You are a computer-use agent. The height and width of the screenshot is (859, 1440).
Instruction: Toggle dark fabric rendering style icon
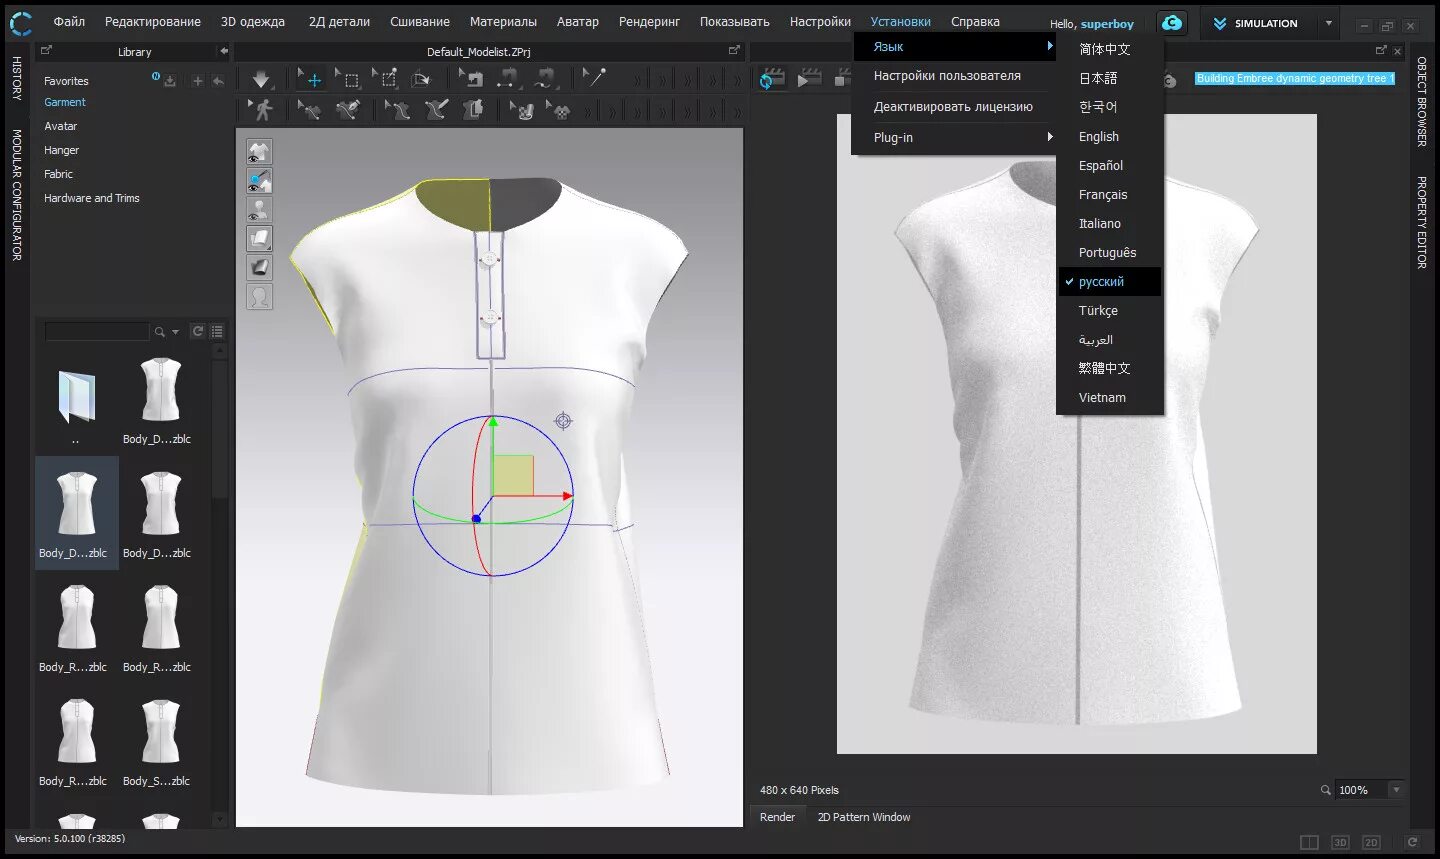[259, 268]
